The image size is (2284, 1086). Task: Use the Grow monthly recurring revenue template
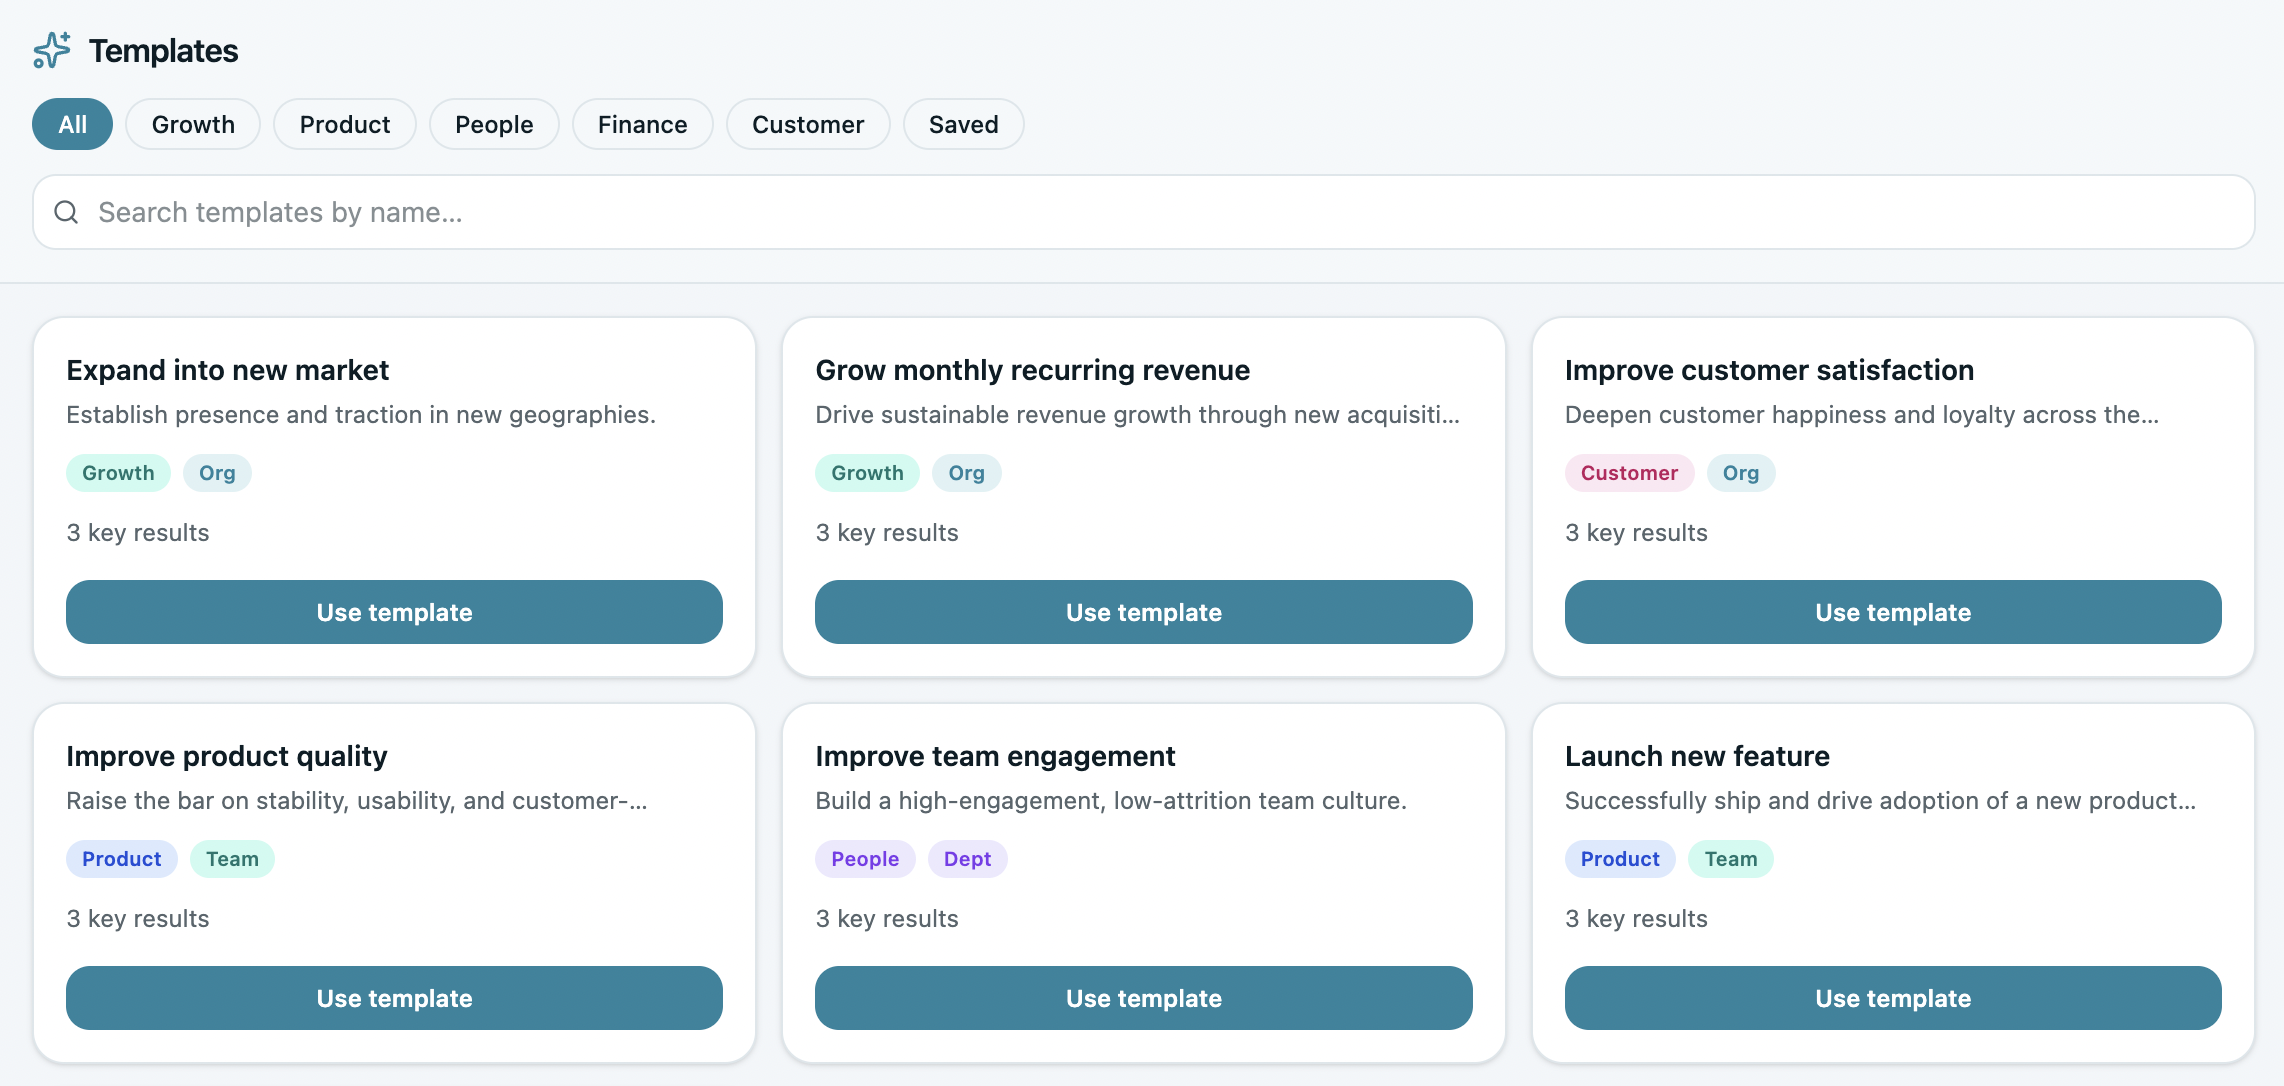click(x=1144, y=612)
